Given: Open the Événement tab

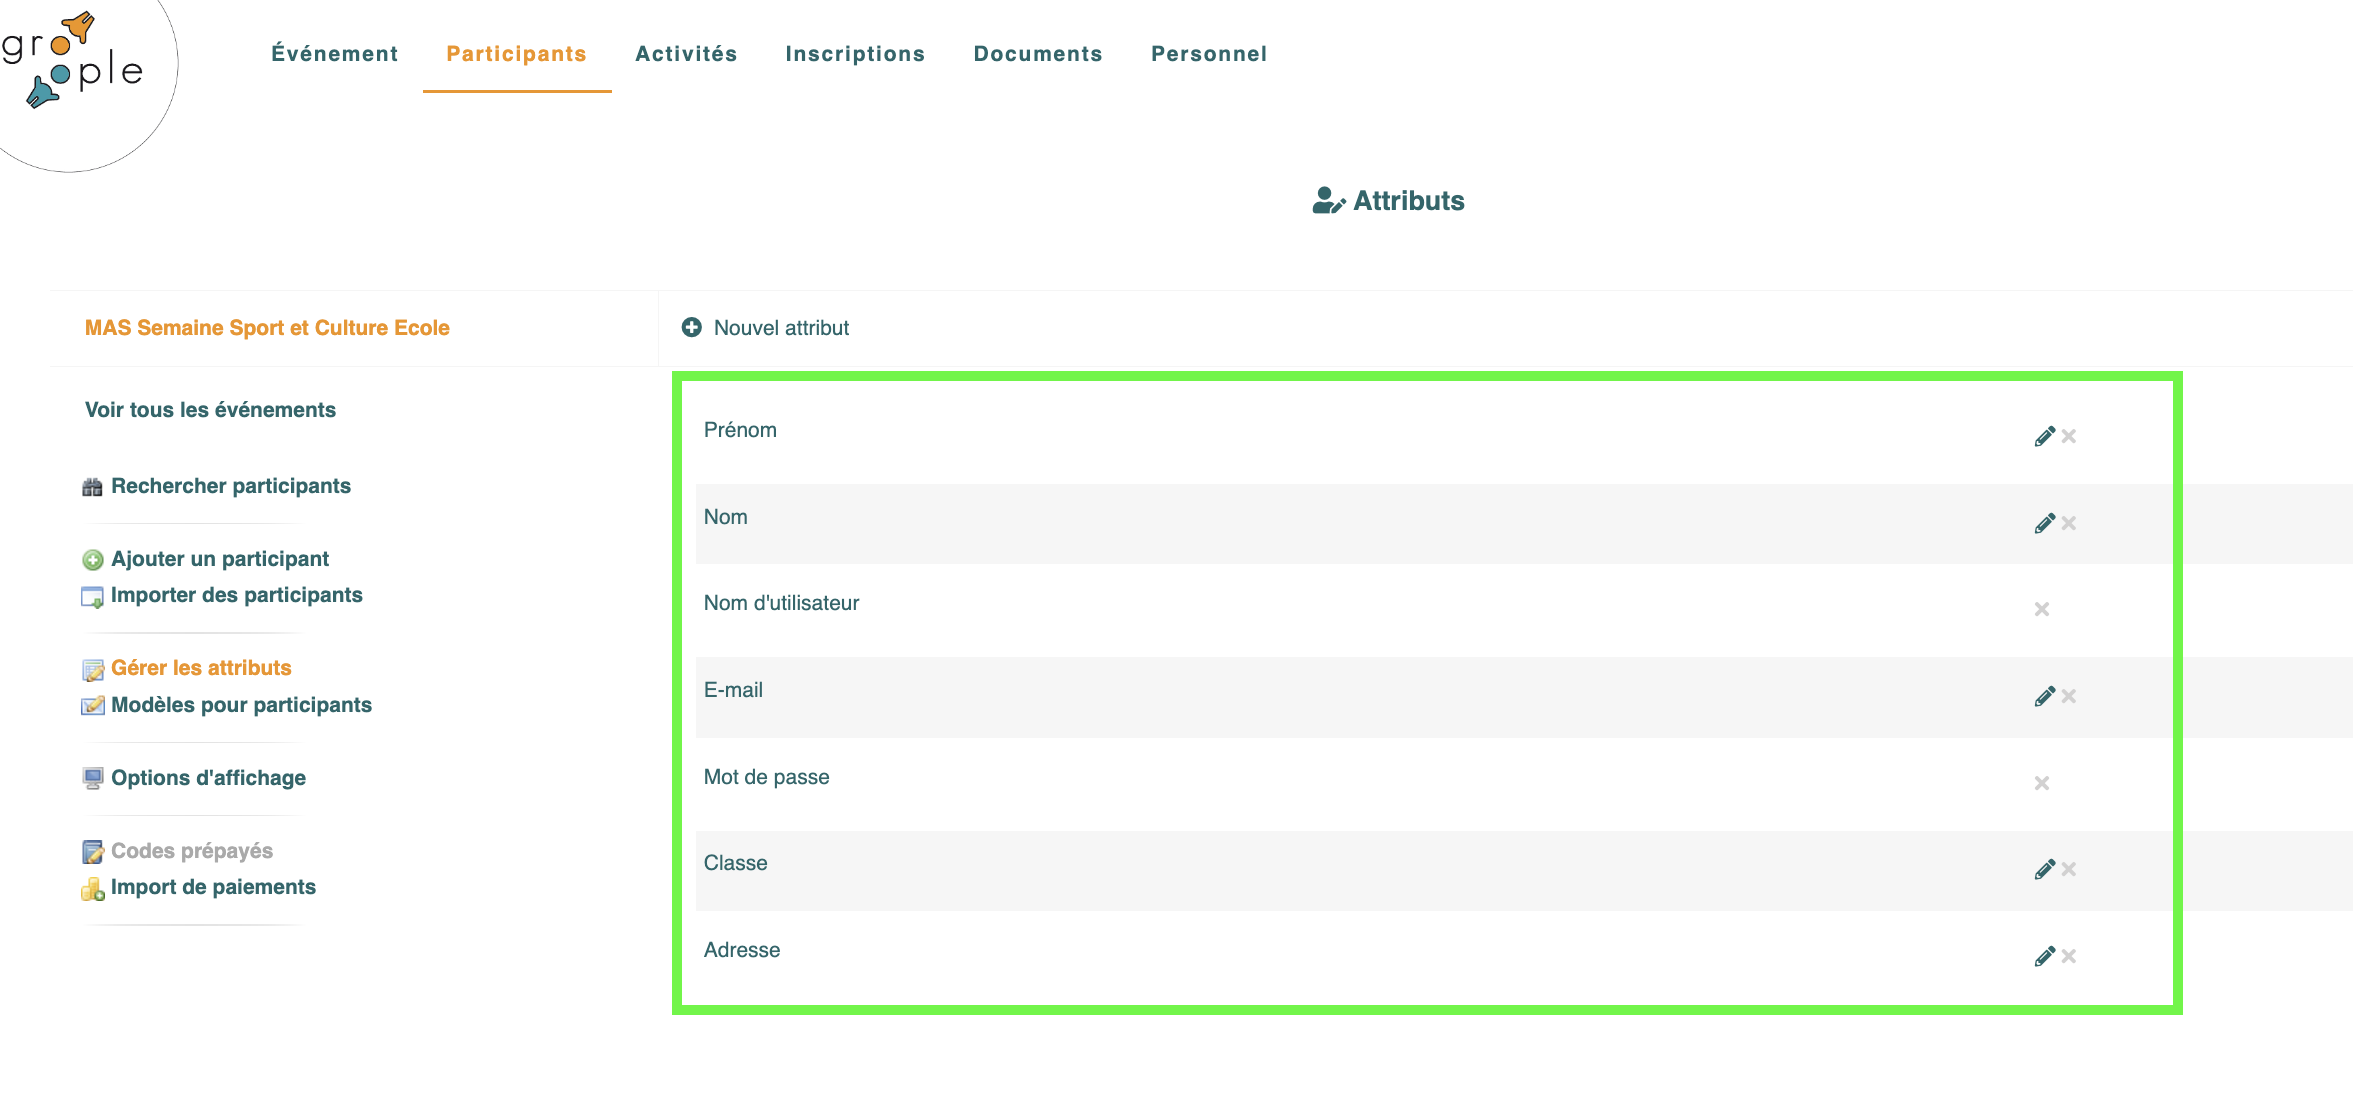Looking at the screenshot, I should pos(335,54).
